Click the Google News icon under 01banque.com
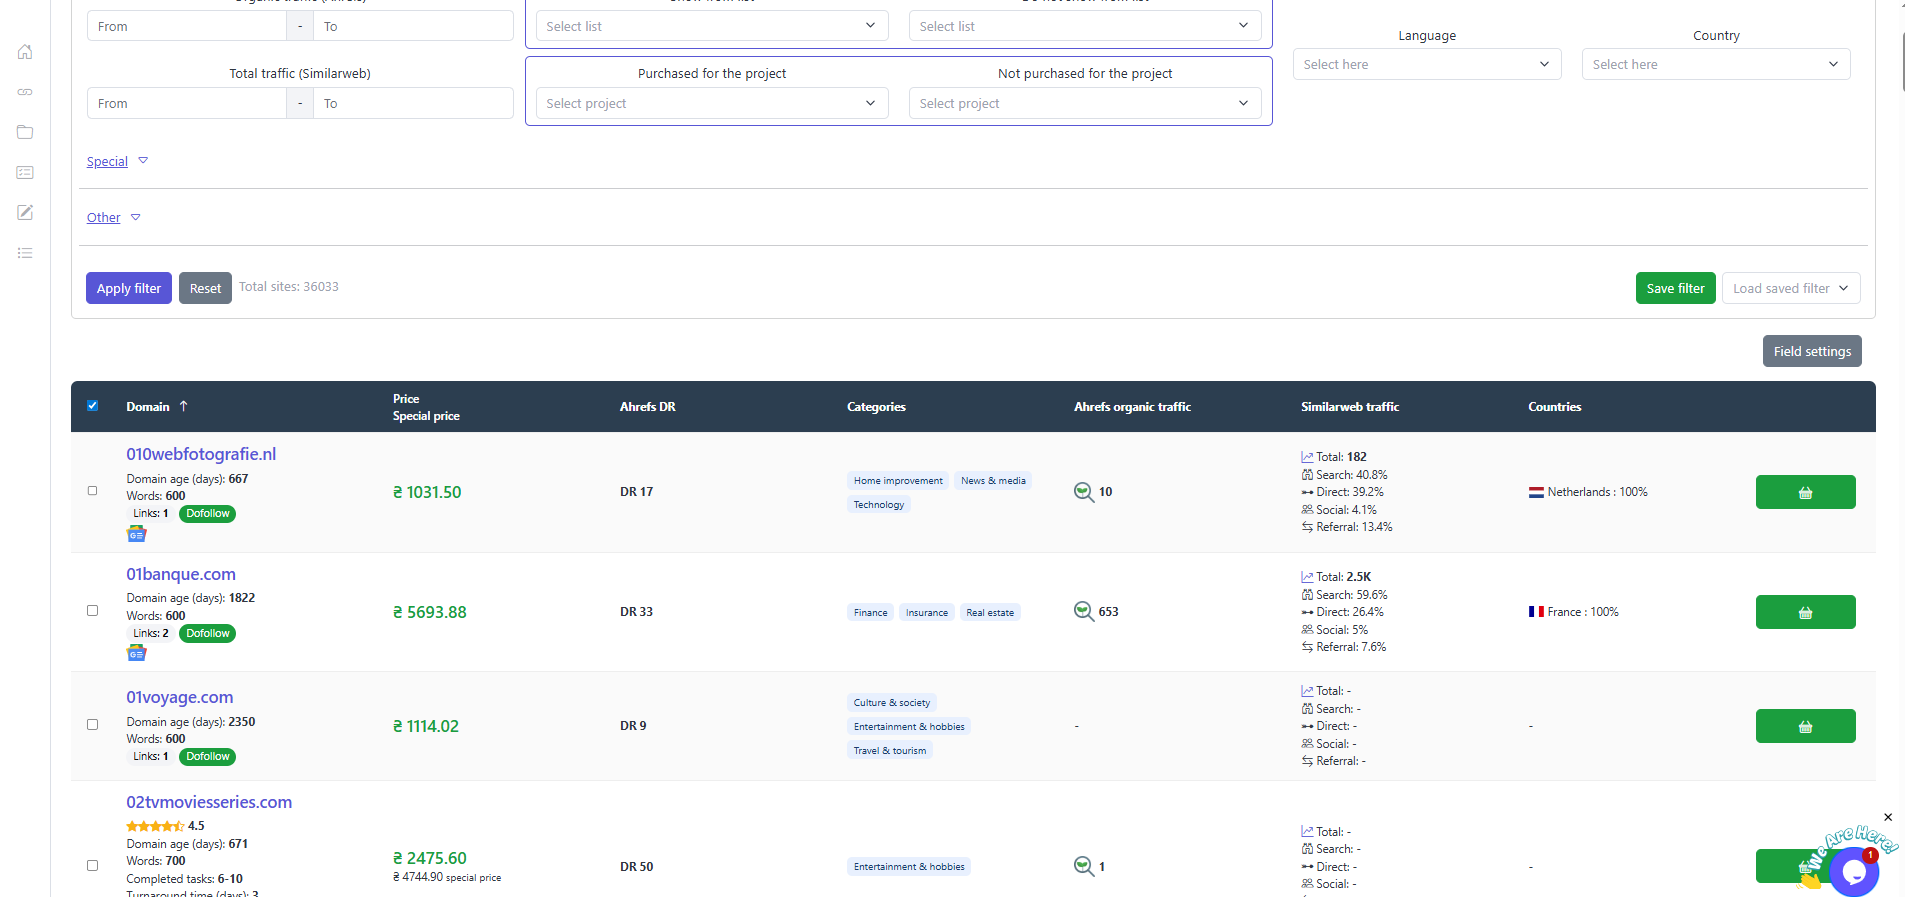 pyautogui.click(x=137, y=653)
